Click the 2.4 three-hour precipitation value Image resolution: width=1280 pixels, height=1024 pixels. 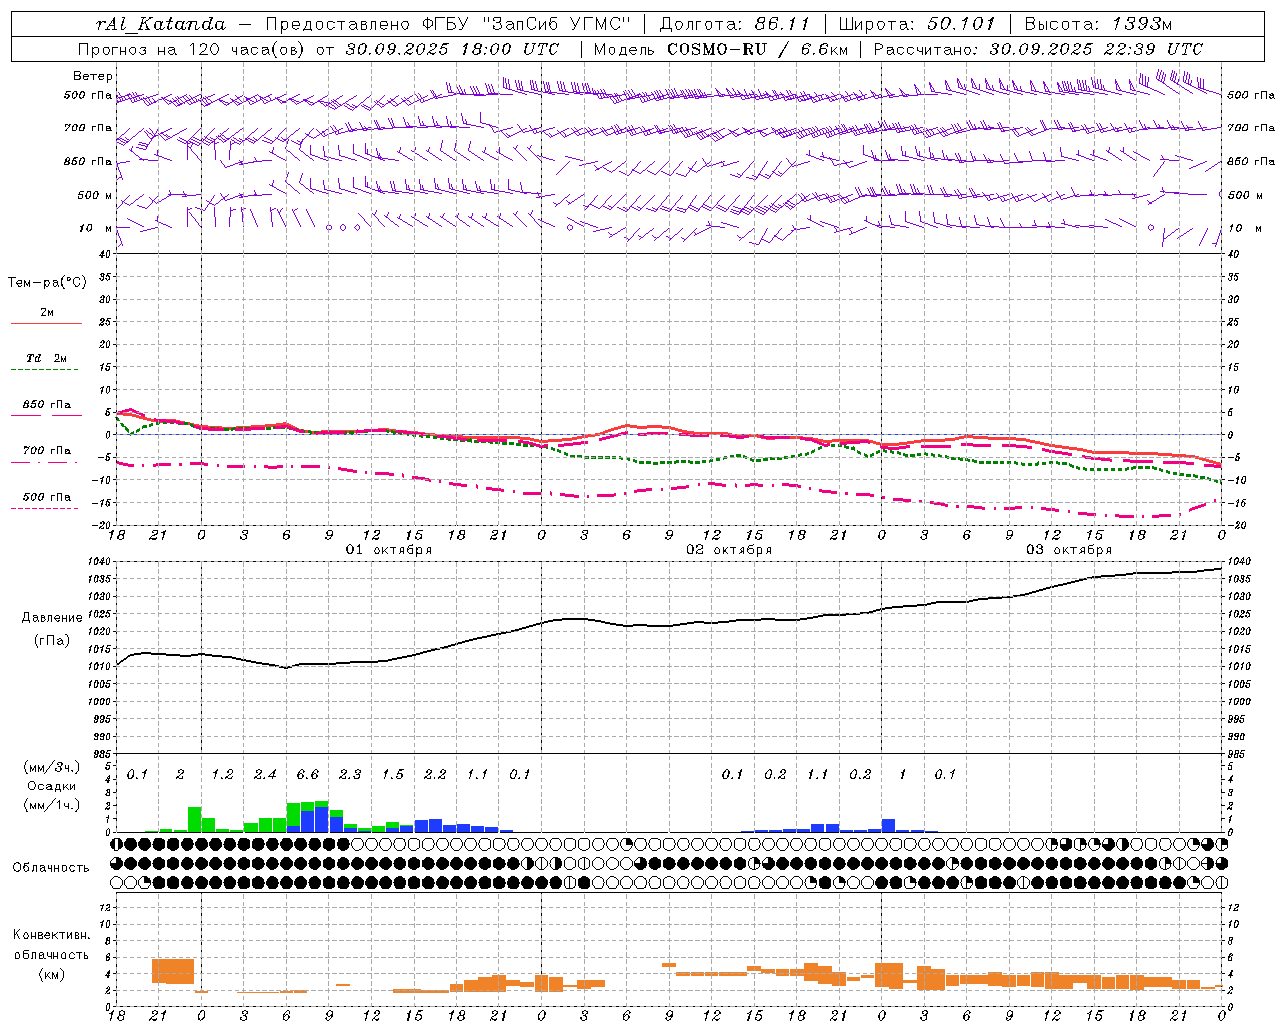point(265,775)
